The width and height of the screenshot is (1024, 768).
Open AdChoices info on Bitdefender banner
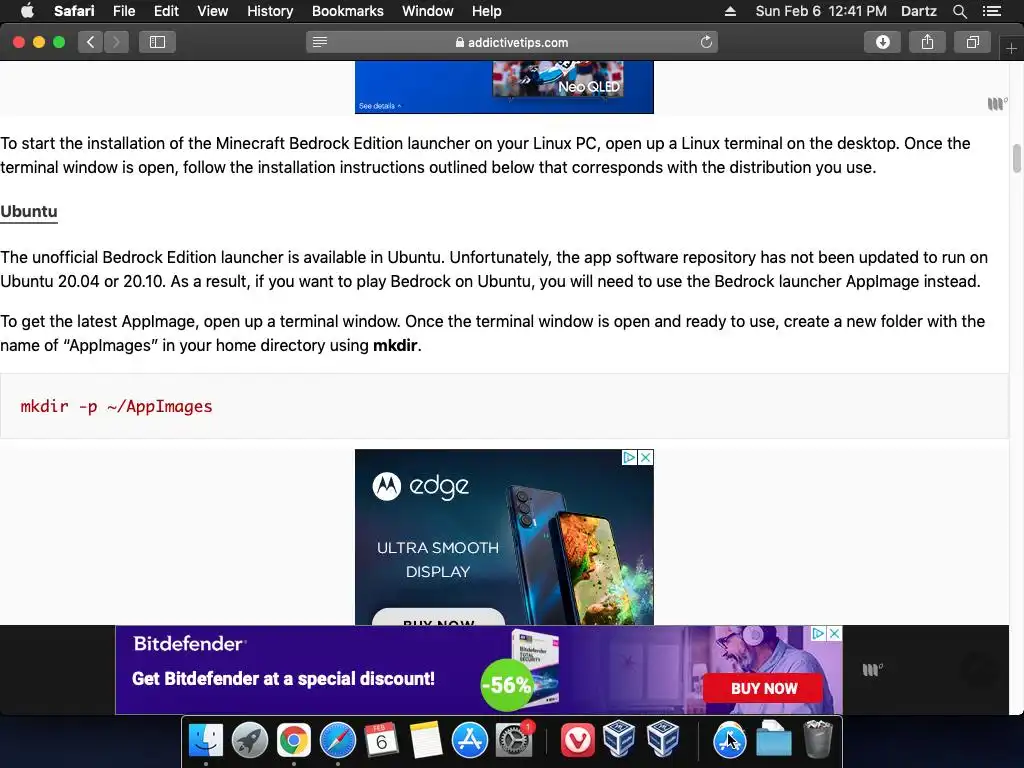tap(818, 633)
